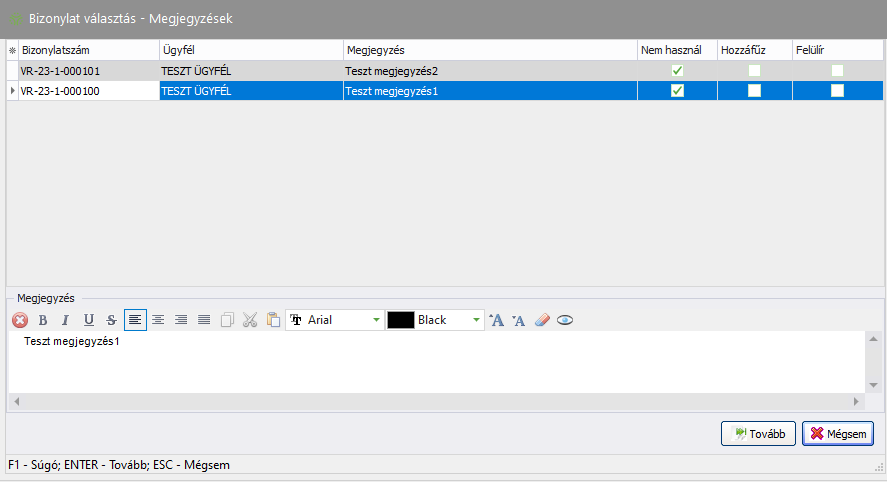Click the Megjegyzés column header
The height and width of the screenshot is (482, 887).
point(489,49)
